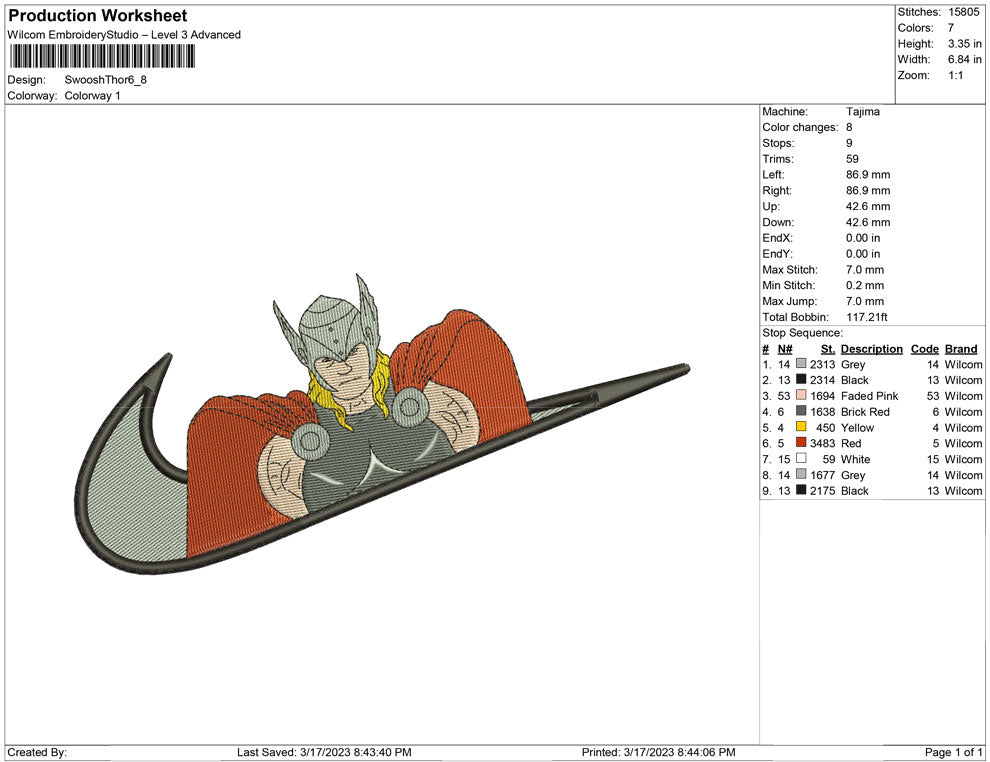Click the 'Color changes:' label
This screenshot has width=990, height=762.
point(800,128)
